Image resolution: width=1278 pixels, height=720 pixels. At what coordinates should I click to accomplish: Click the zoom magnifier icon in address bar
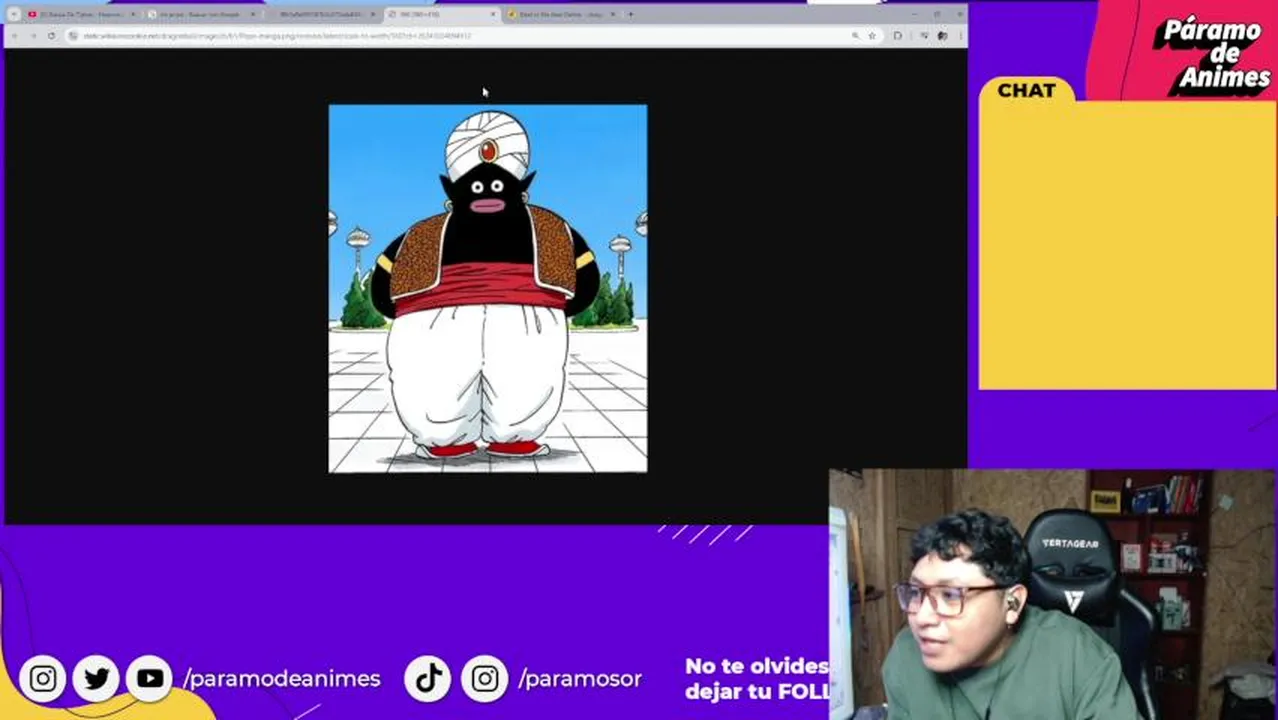coord(855,36)
